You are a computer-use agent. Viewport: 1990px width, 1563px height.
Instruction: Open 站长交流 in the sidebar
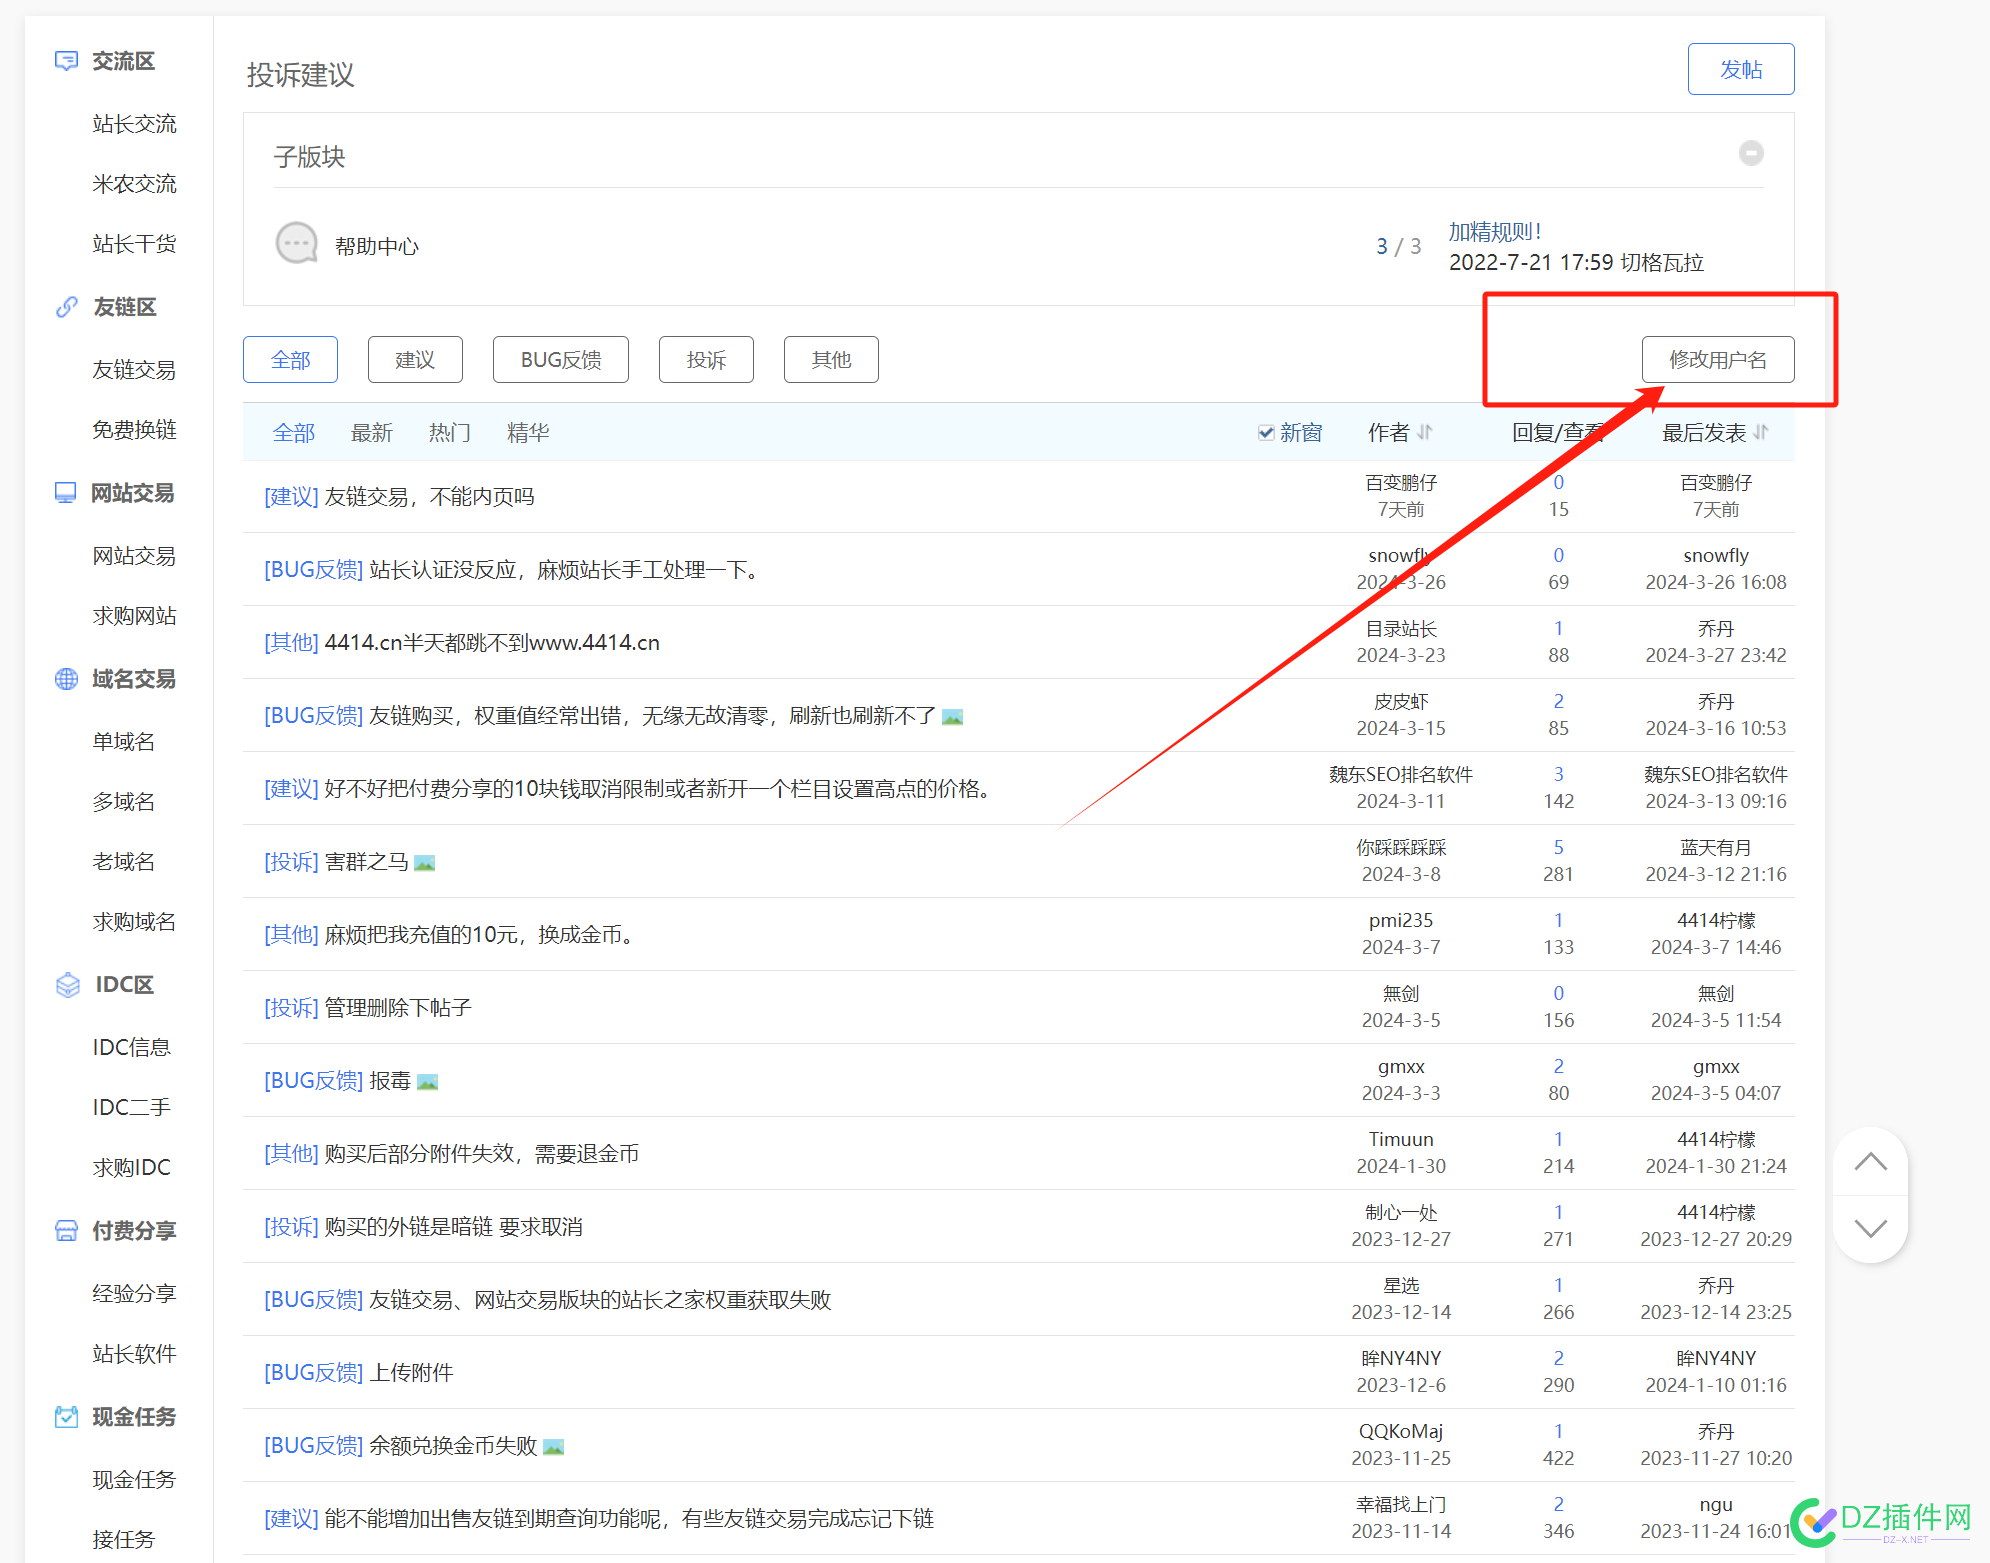click(x=134, y=124)
